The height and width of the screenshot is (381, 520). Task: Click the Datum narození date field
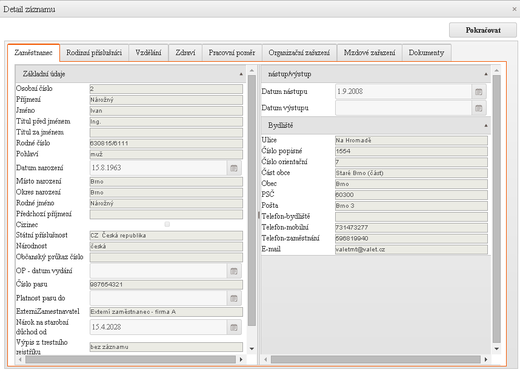tap(159, 168)
